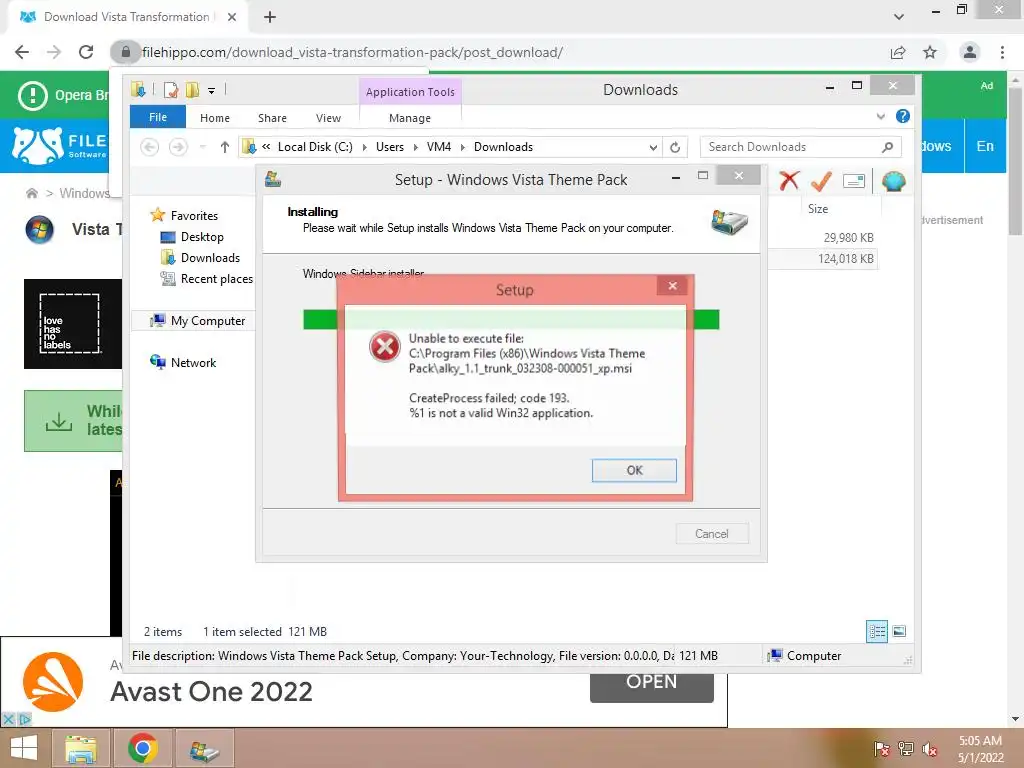Image resolution: width=1024 pixels, height=768 pixels.
Task: Click the Chrome address bar URL
Action: tap(352, 52)
